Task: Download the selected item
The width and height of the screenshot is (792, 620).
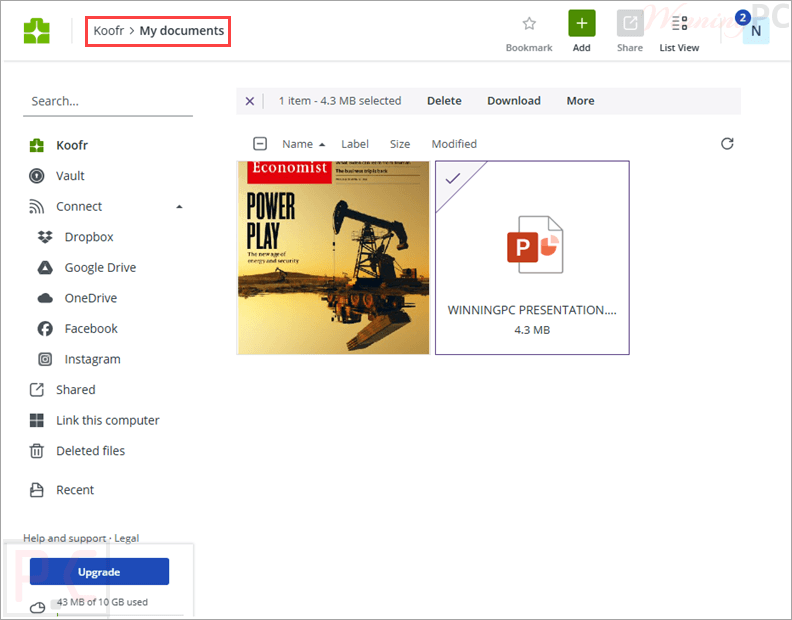Action: click(x=514, y=101)
